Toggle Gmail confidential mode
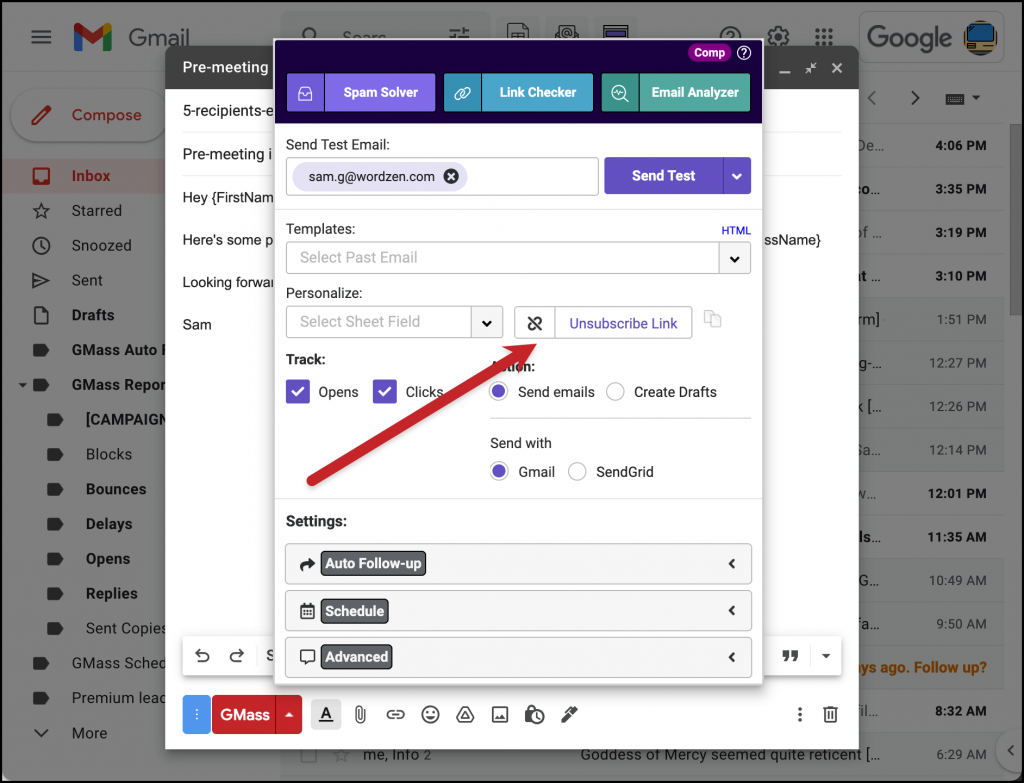 click(x=534, y=714)
